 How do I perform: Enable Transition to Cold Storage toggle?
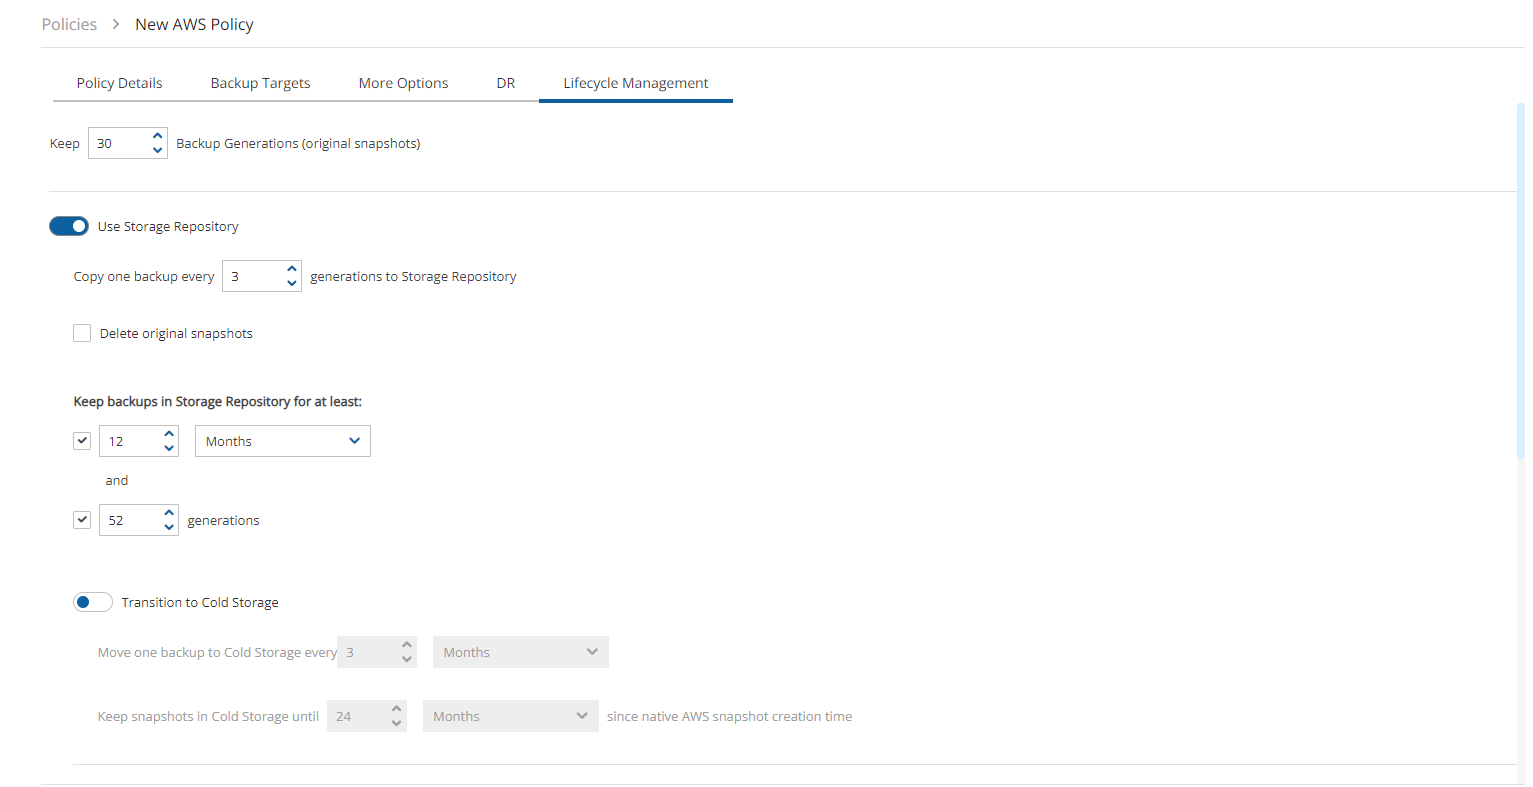pyautogui.click(x=92, y=602)
